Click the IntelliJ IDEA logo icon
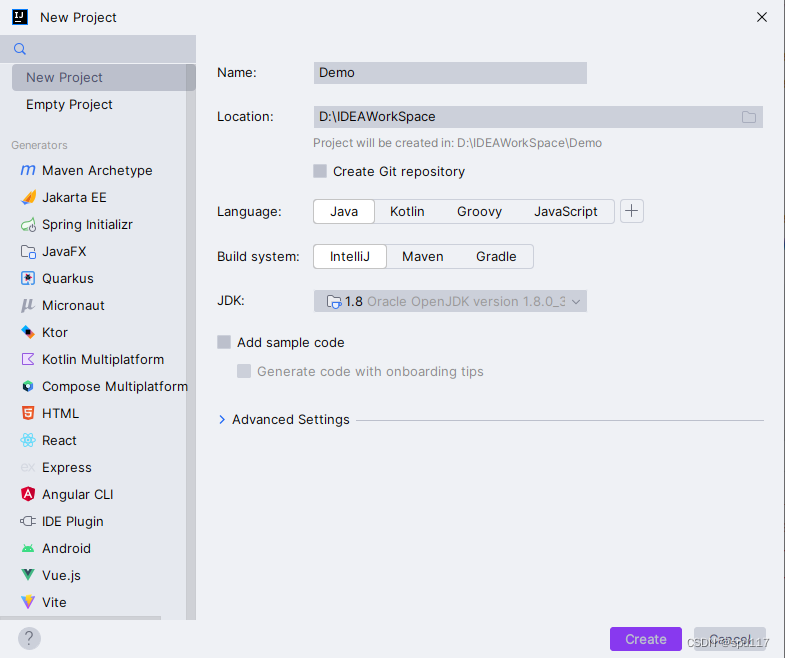 pyautogui.click(x=20, y=17)
